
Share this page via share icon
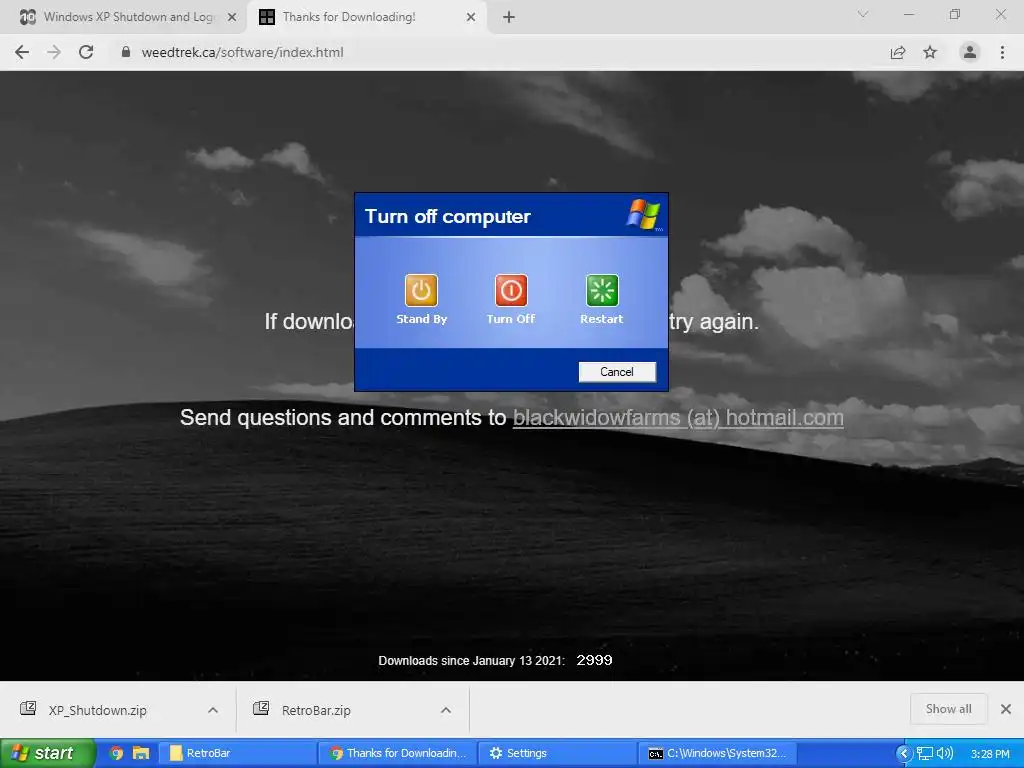[x=898, y=52]
